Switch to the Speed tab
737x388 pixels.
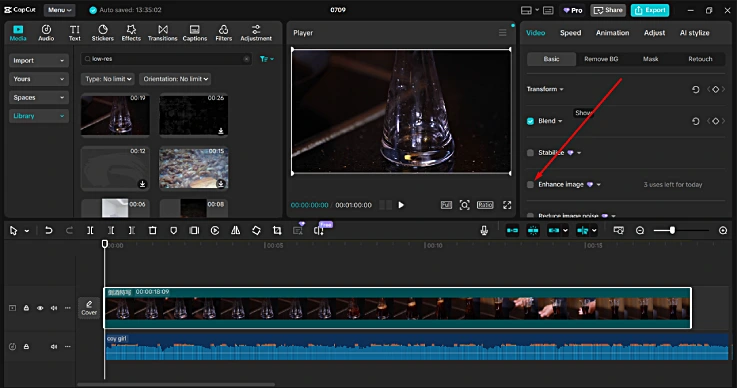(x=571, y=33)
